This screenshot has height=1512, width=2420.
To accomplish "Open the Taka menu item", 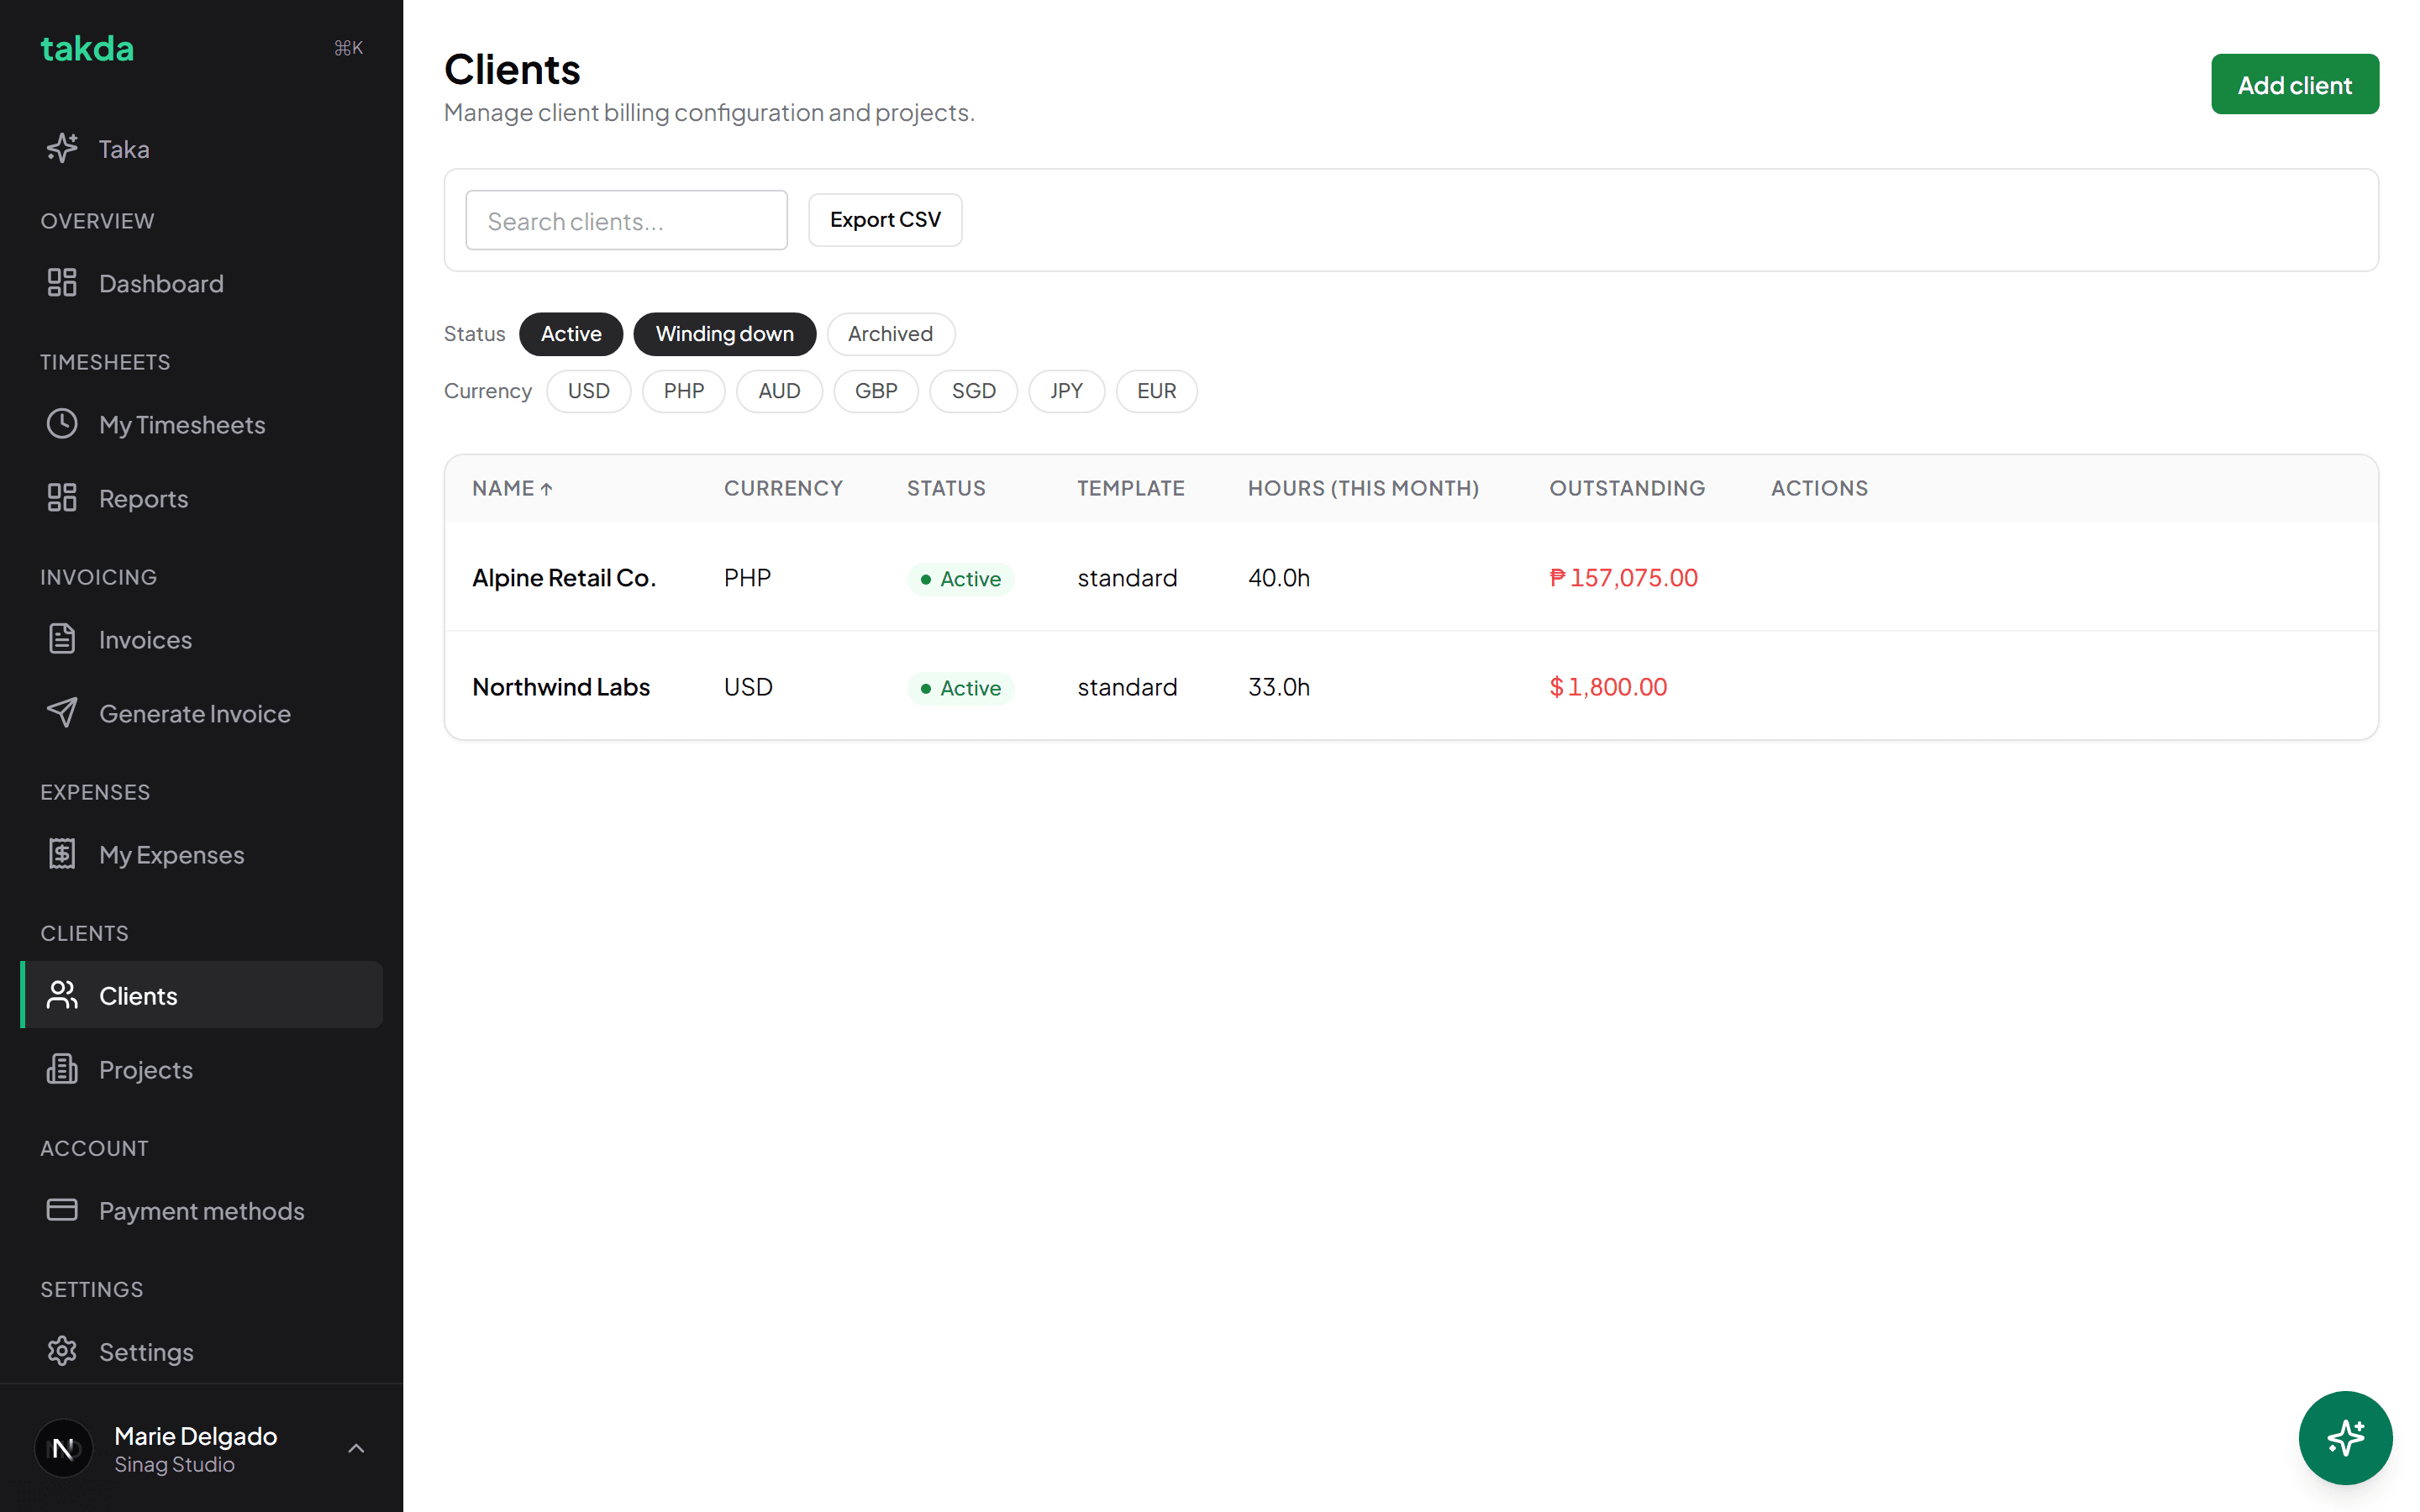I will (201, 149).
